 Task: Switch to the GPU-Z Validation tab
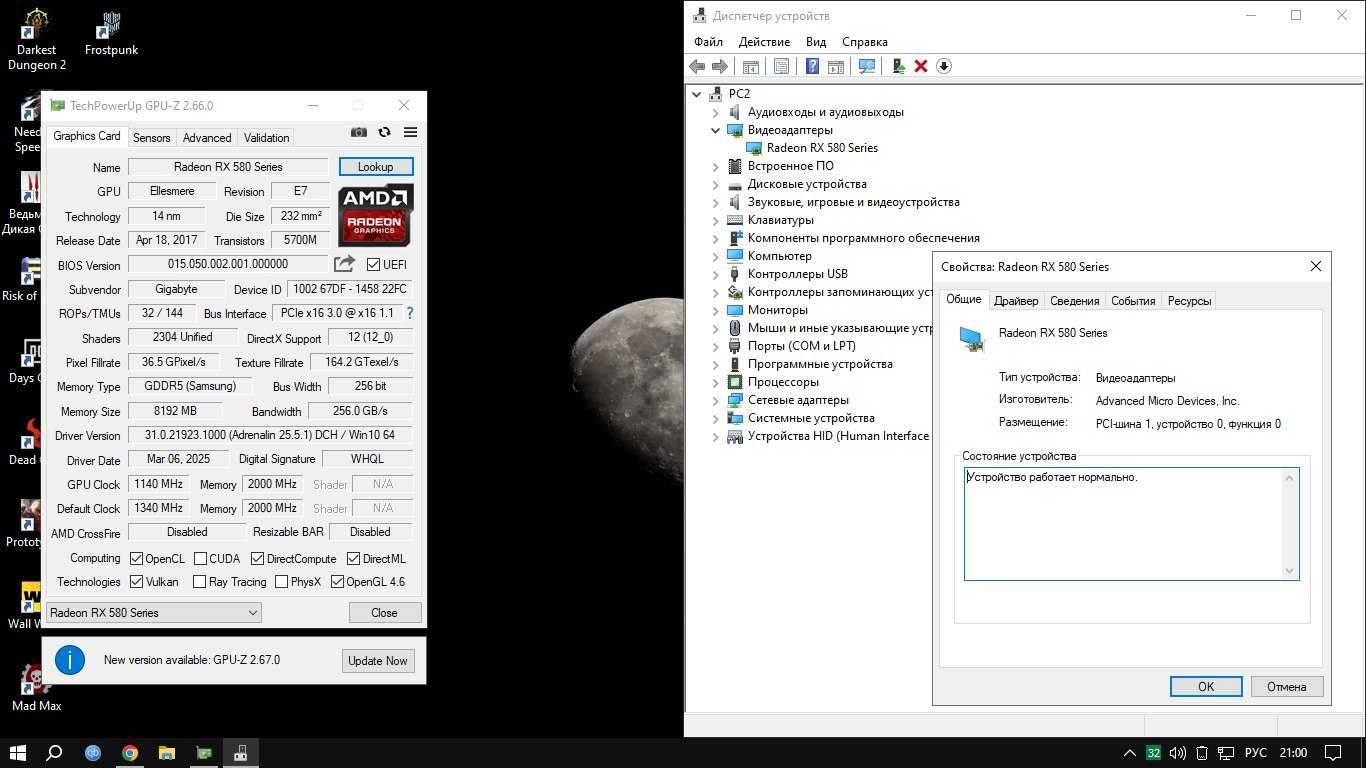click(x=266, y=138)
